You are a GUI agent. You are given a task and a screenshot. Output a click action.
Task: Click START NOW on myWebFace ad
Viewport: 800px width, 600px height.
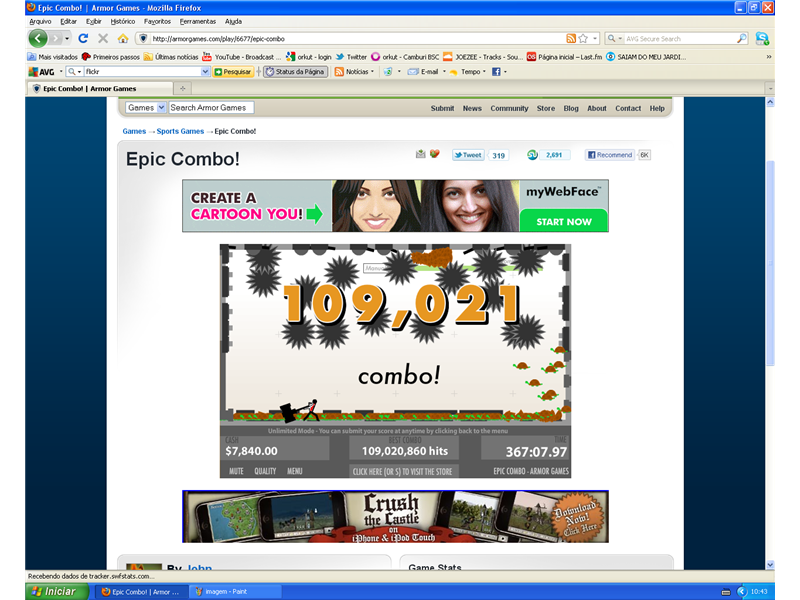pyautogui.click(x=564, y=221)
